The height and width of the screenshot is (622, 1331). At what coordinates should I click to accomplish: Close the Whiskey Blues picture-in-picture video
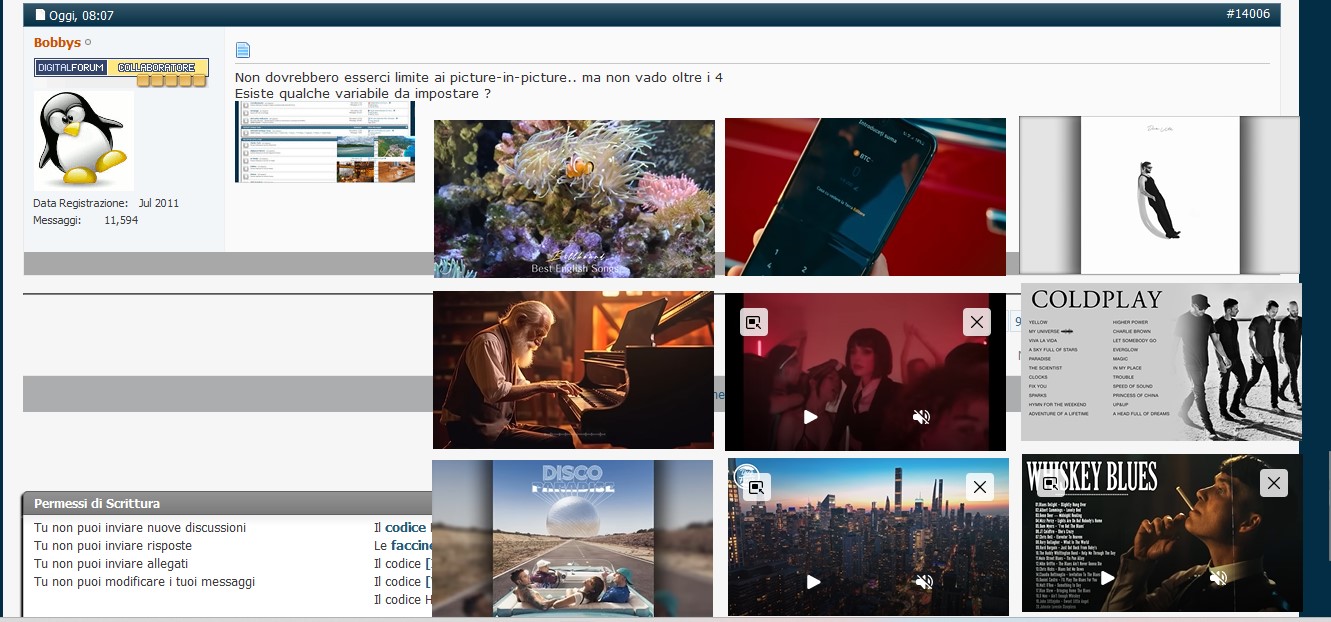pyautogui.click(x=1273, y=484)
